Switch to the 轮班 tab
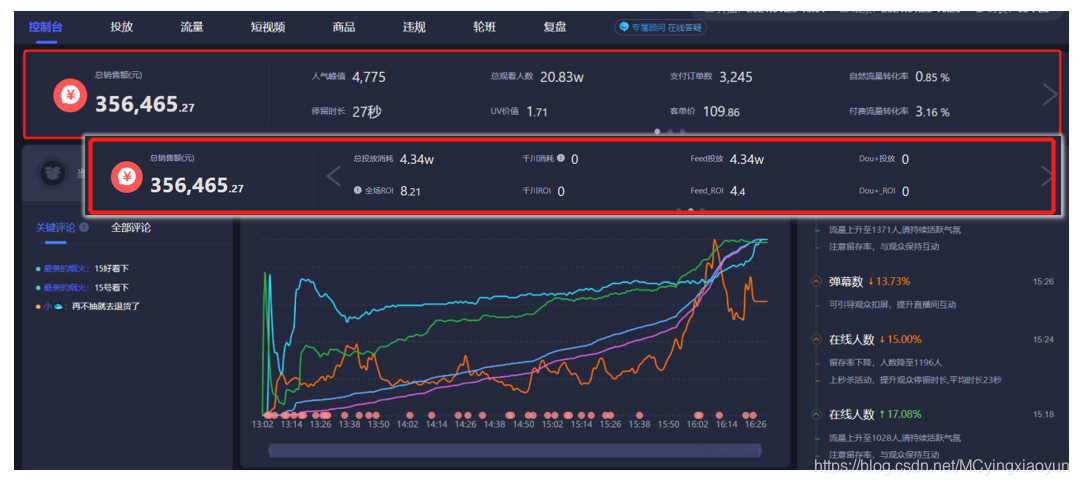 pos(484,28)
